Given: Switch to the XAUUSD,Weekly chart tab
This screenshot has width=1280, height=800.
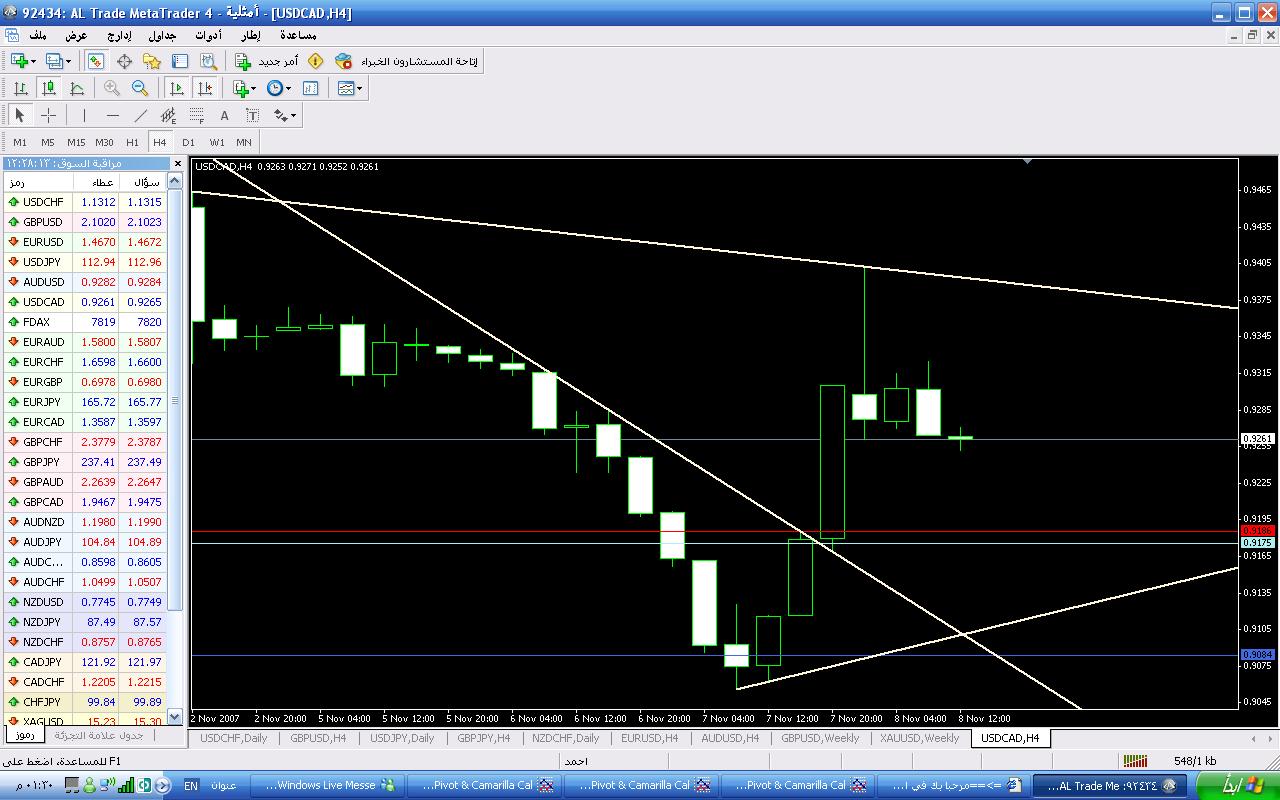Looking at the screenshot, I should point(919,738).
